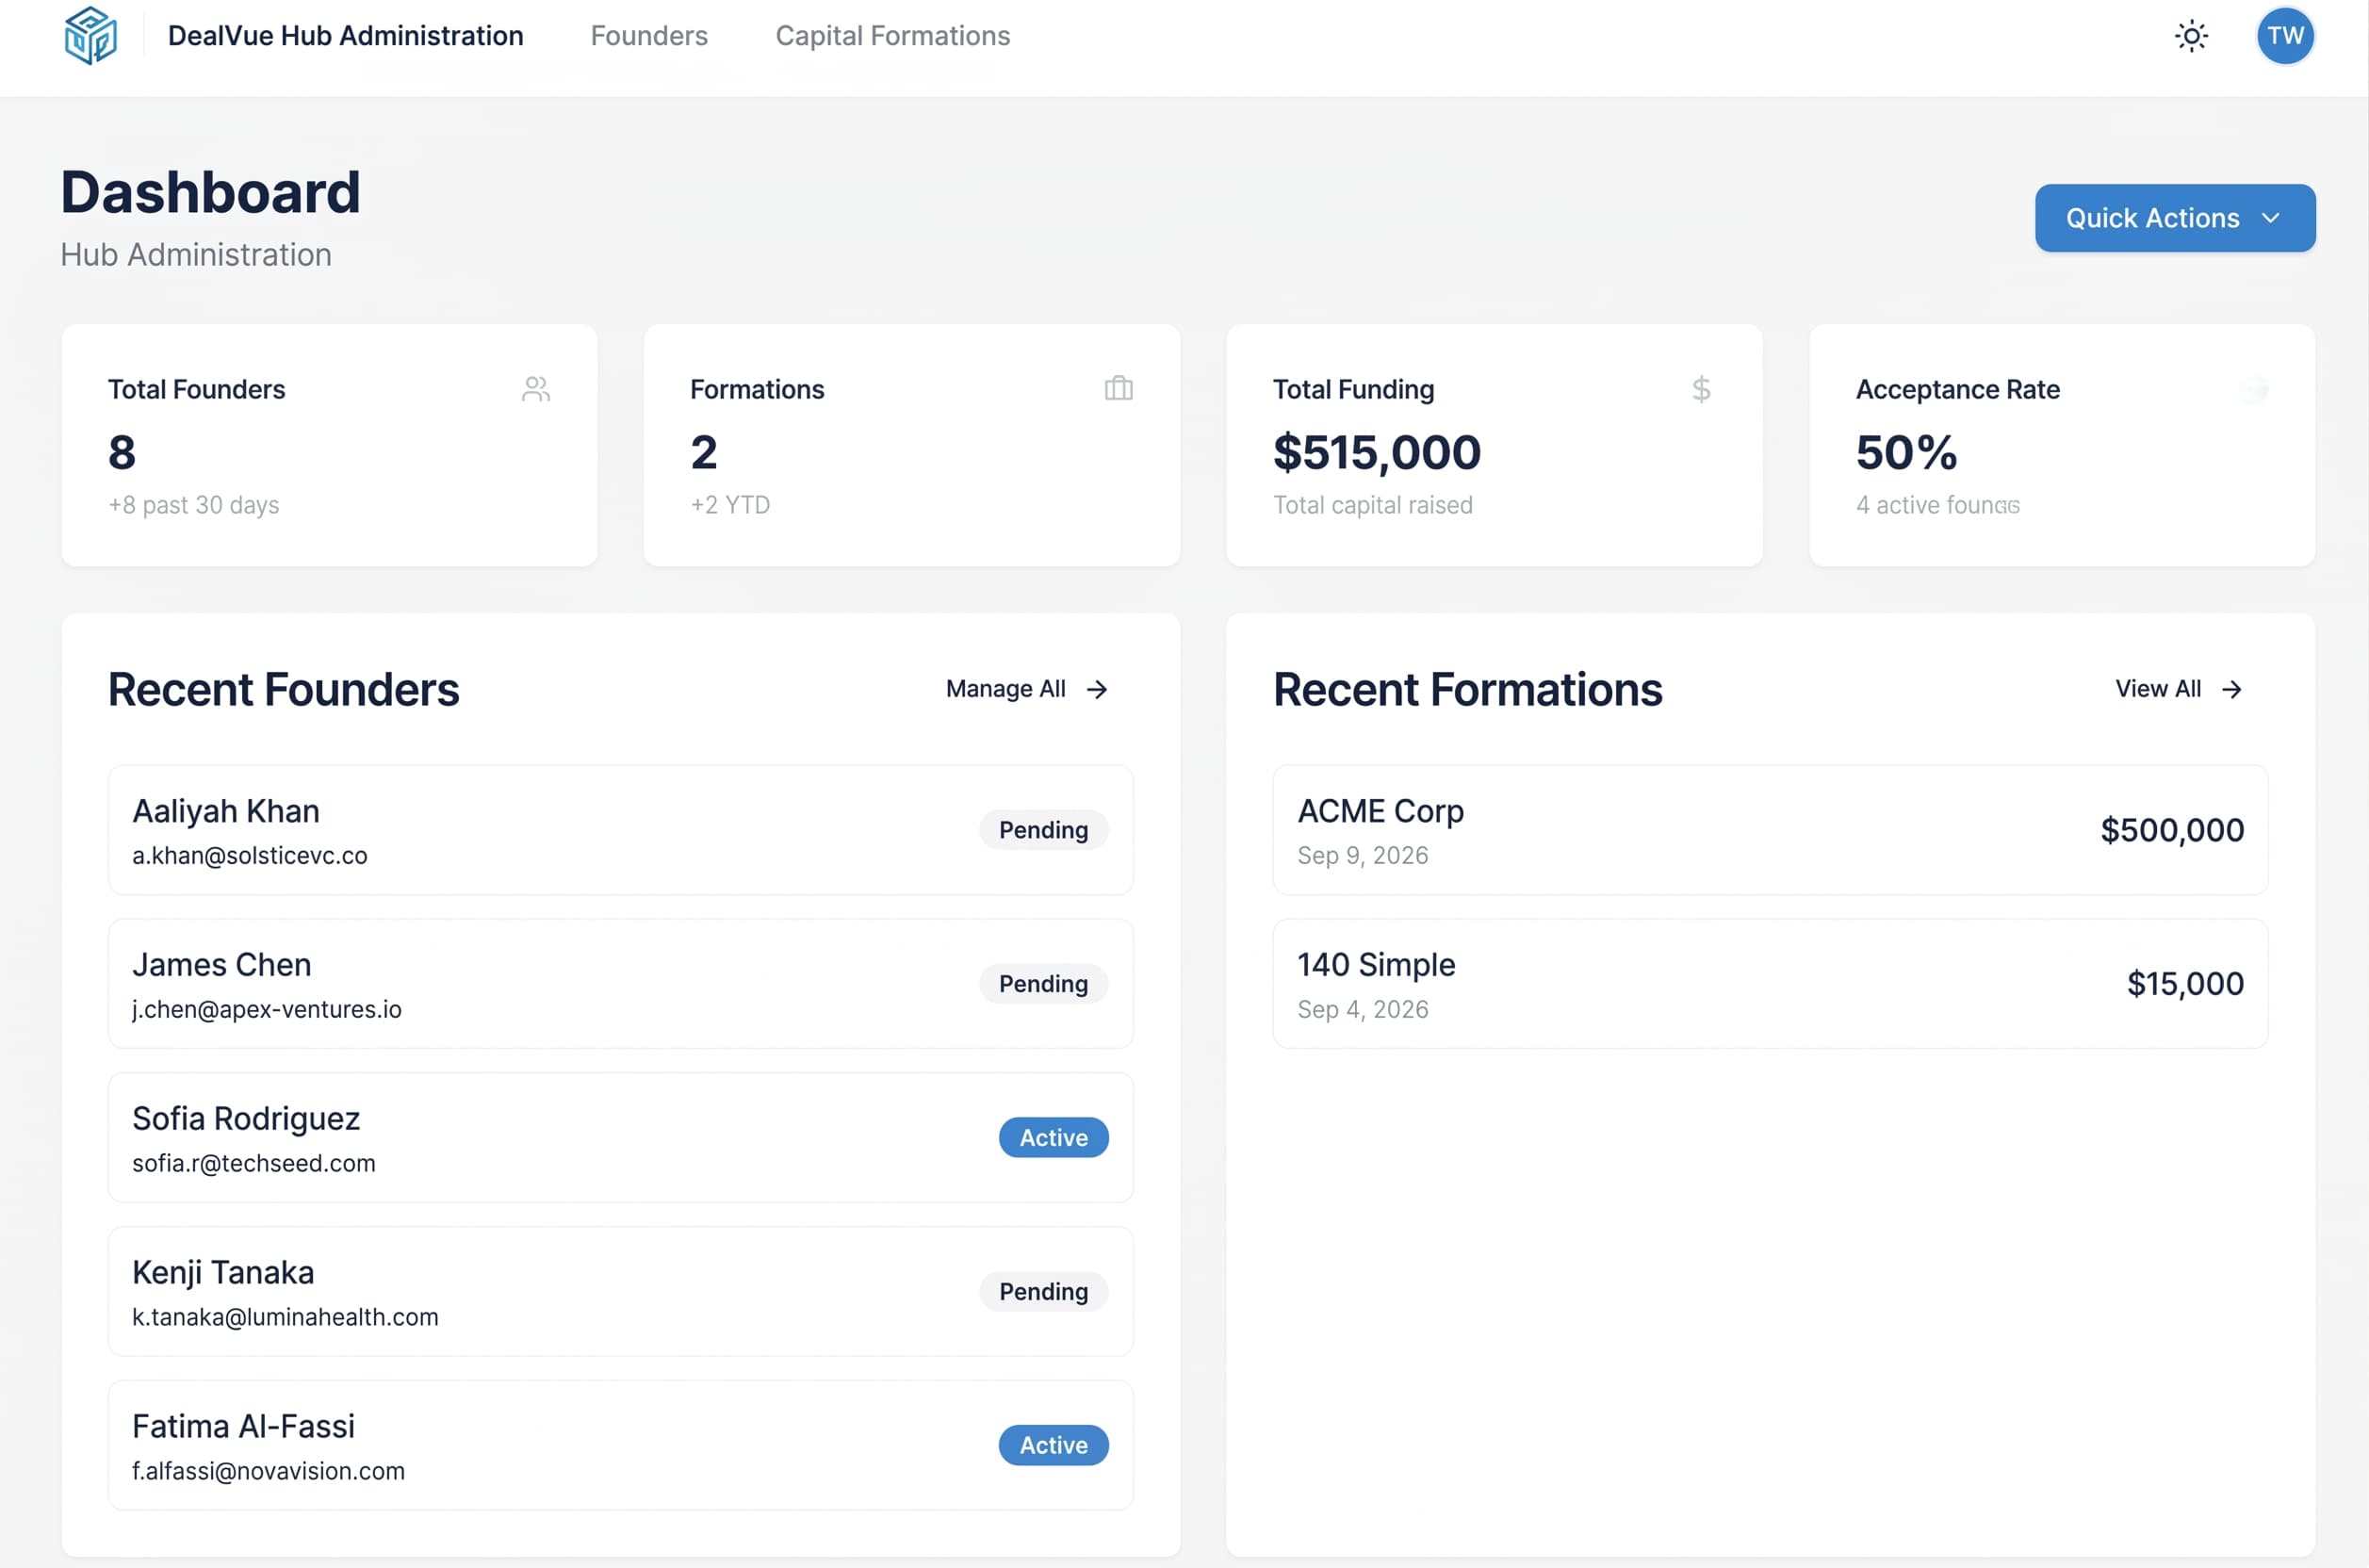Click the Recent Founders heading

click(x=284, y=690)
